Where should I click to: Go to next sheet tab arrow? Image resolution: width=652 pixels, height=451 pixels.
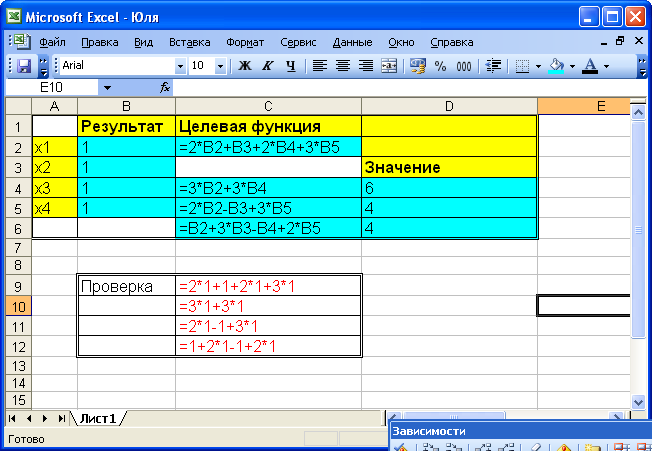[45, 419]
